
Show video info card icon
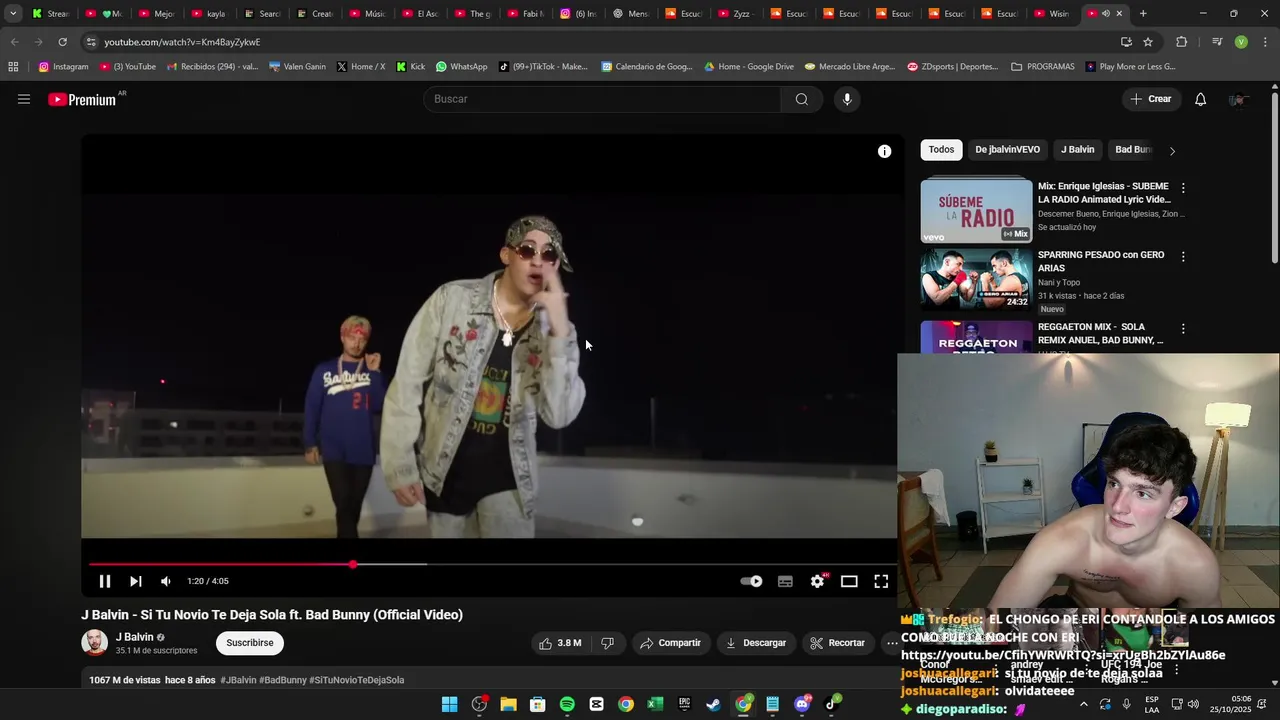pyautogui.click(x=884, y=151)
